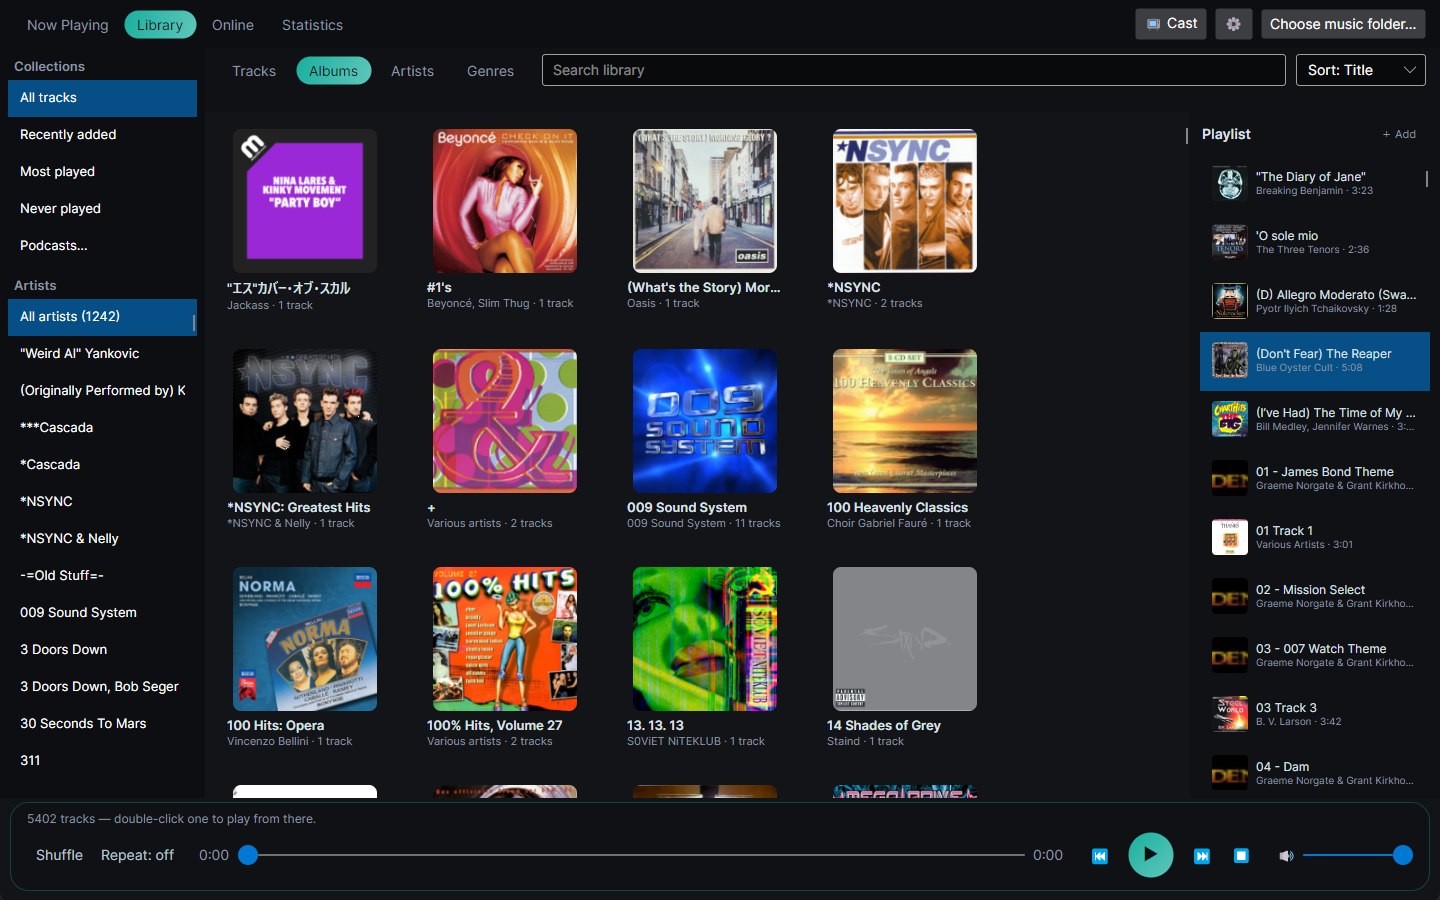
Task: Open Jackass Party Boy album cover
Action: [x=305, y=201]
